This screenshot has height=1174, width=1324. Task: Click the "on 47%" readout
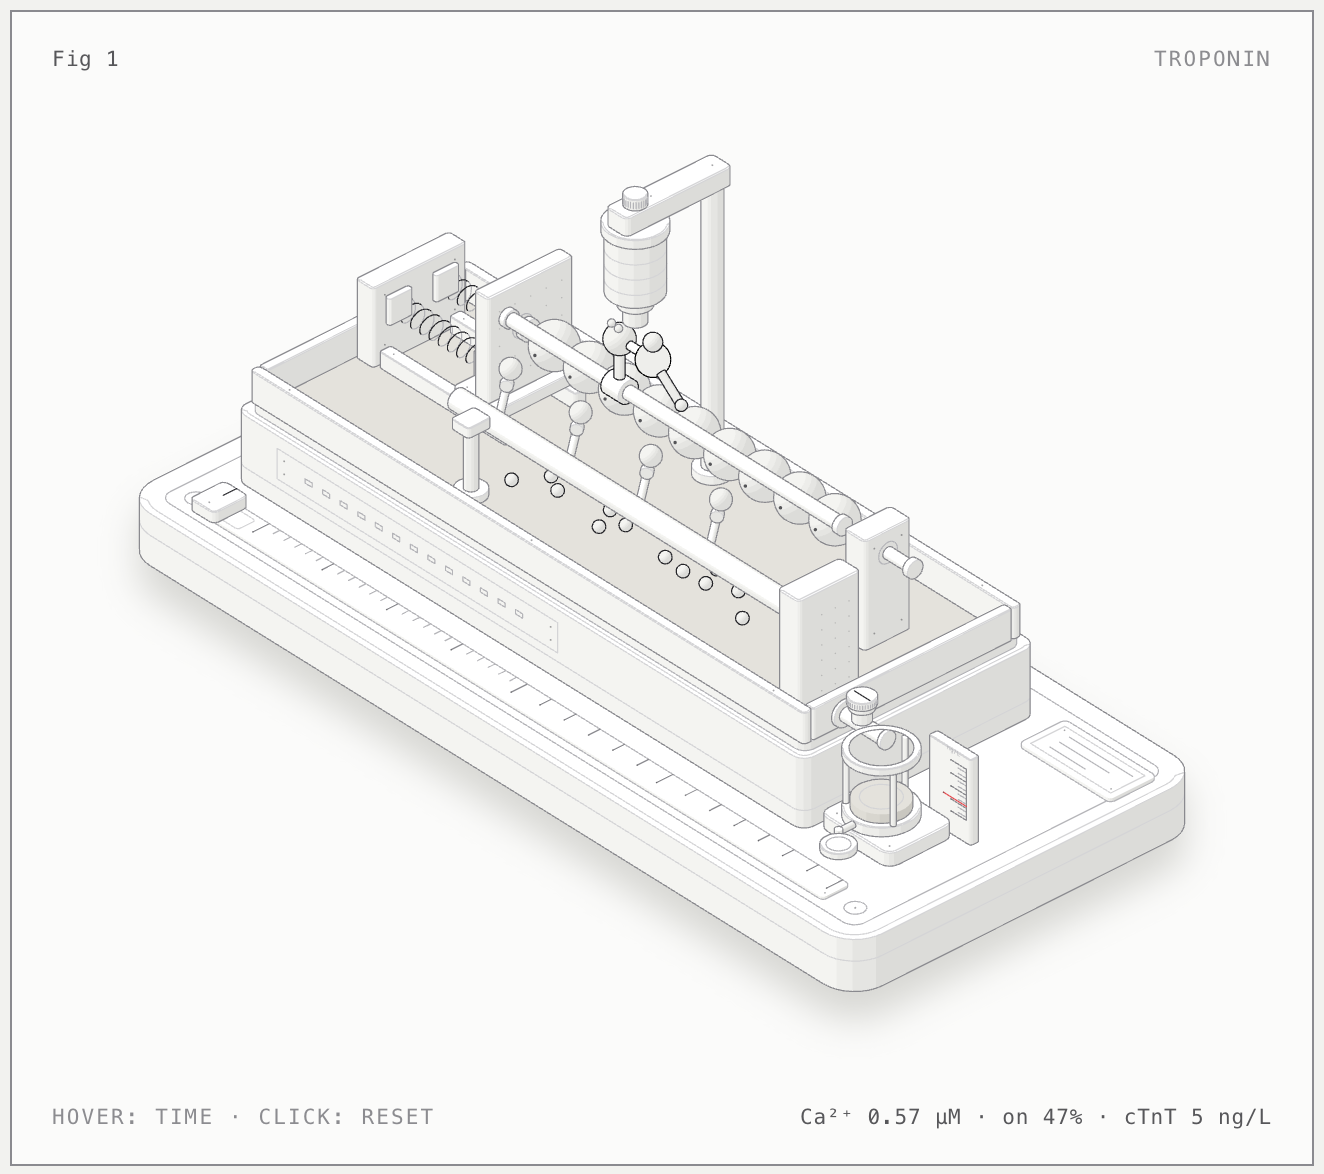point(1042,1116)
